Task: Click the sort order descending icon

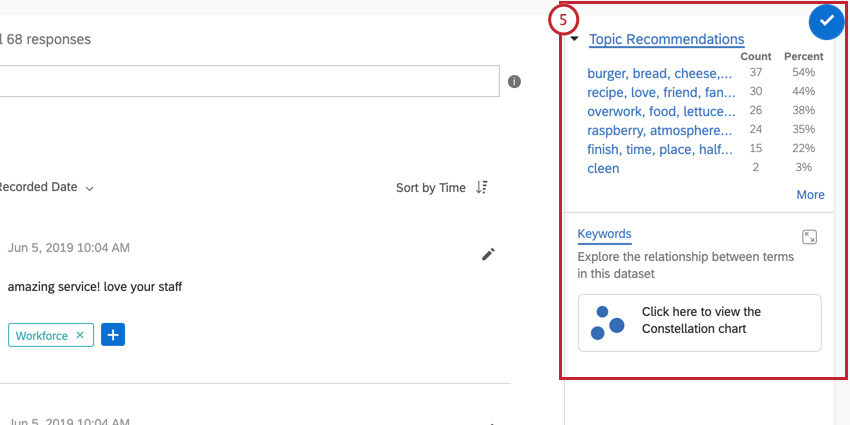Action: coord(481,188)
